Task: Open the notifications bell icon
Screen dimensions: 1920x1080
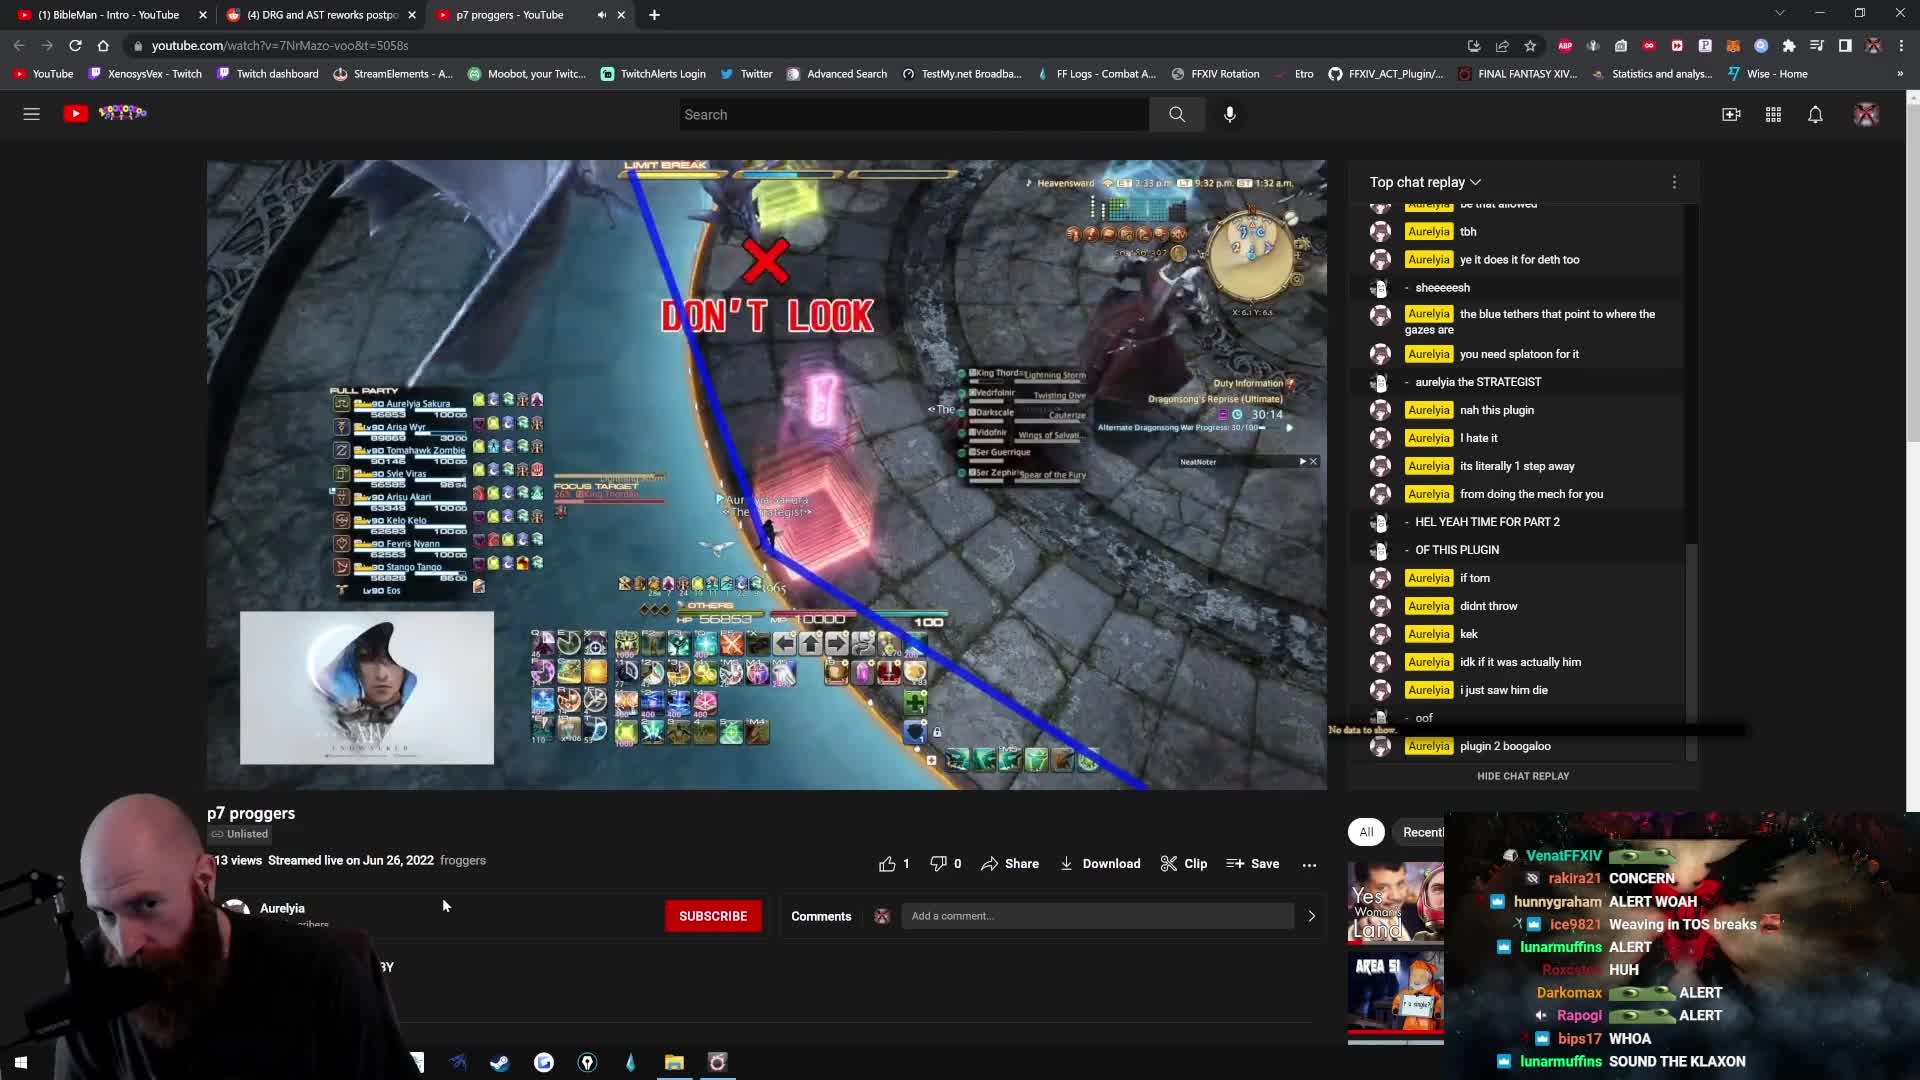Action: [x=1814, y=114]
